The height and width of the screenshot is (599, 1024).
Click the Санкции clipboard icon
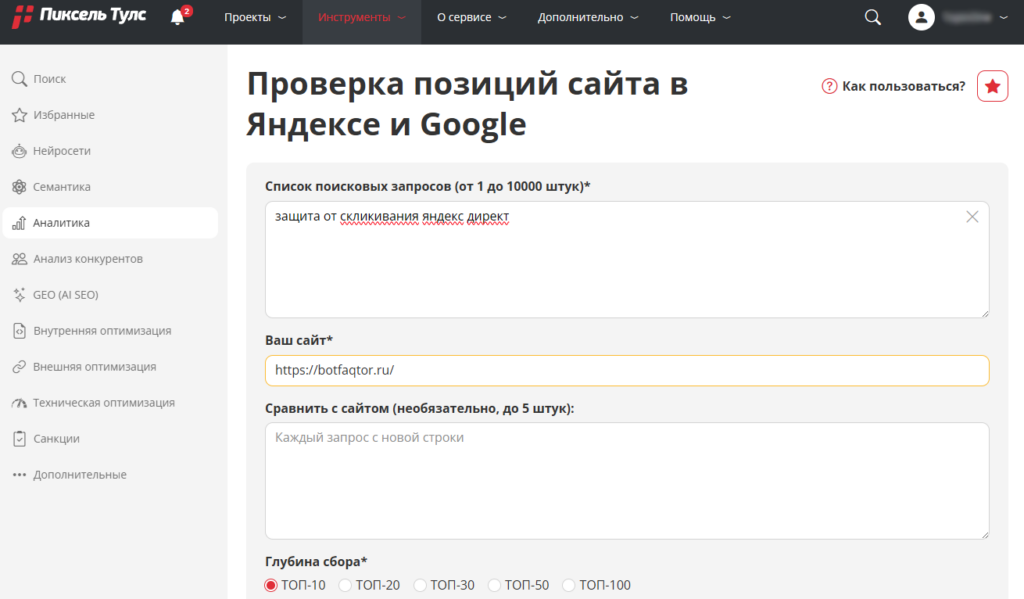[19, 438]
